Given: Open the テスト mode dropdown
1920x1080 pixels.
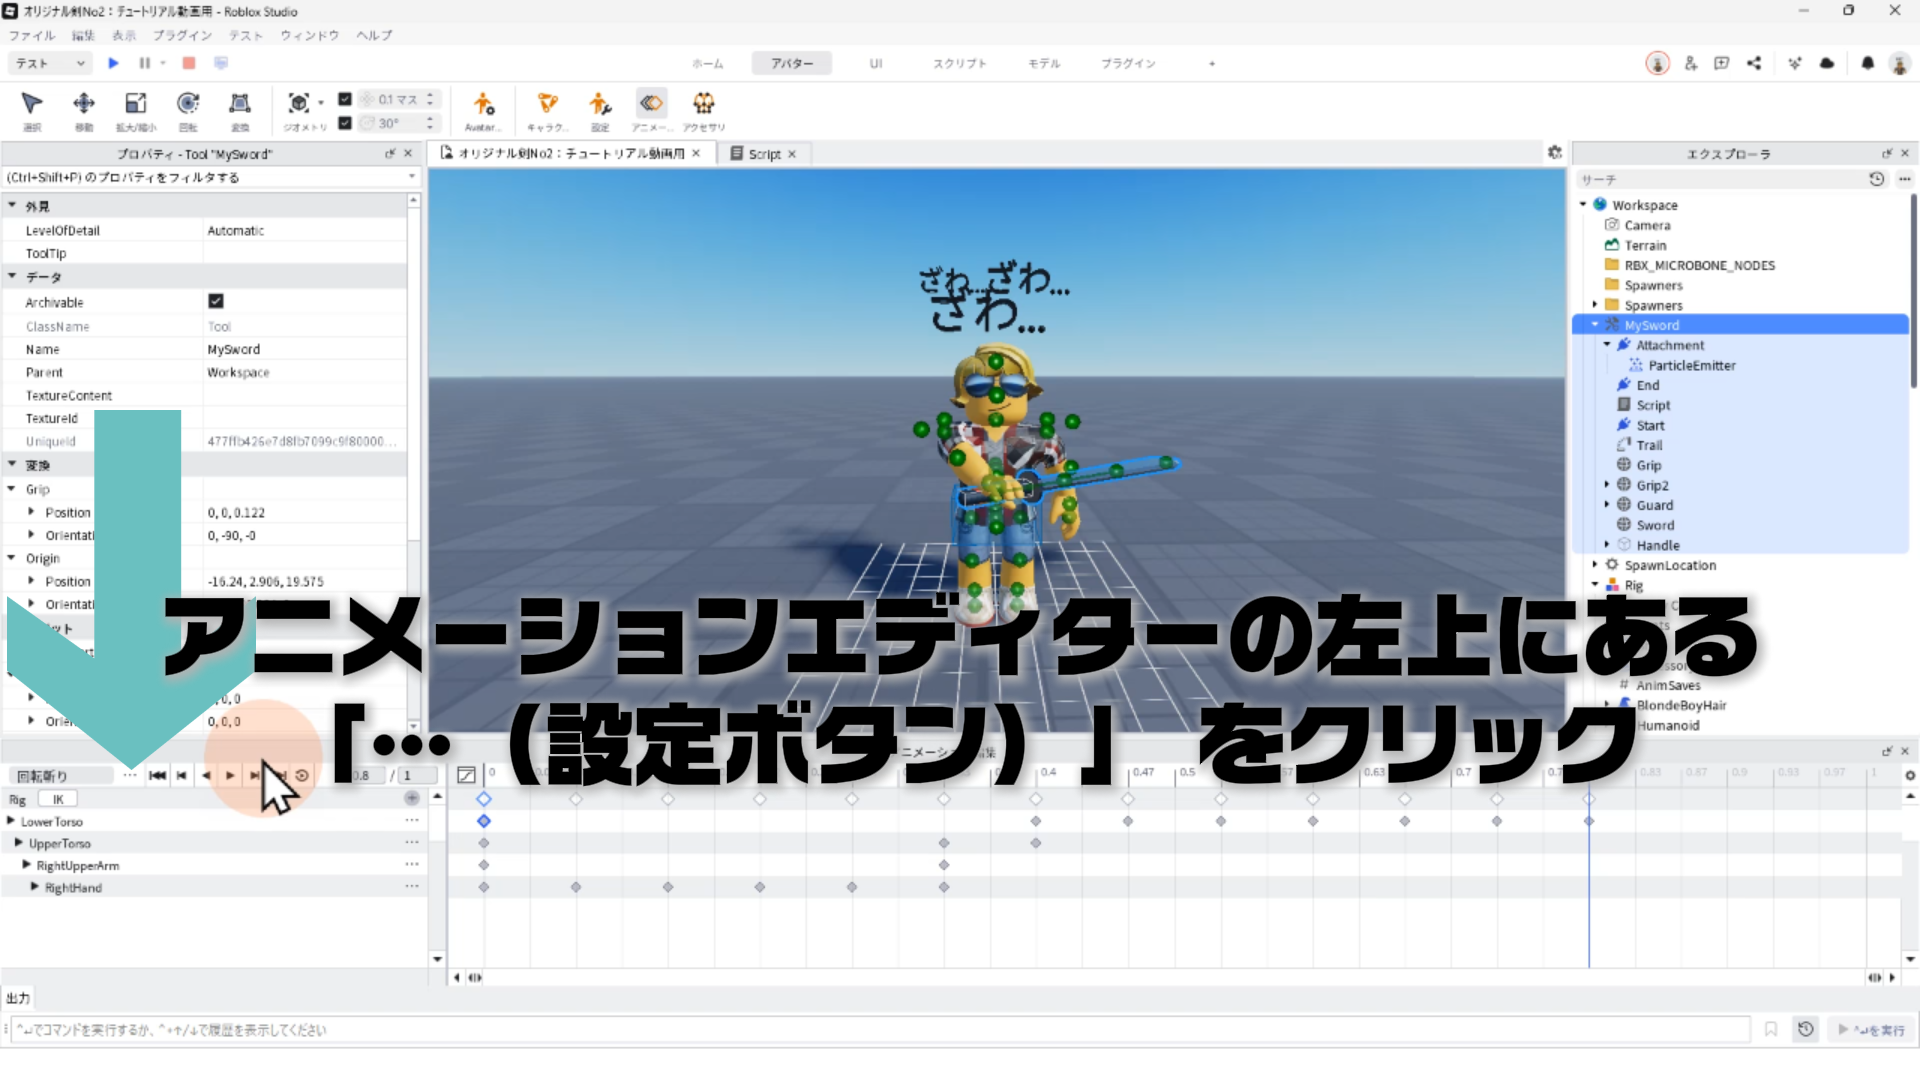Looking at the screenshot, I should click(x=50, y=63).
